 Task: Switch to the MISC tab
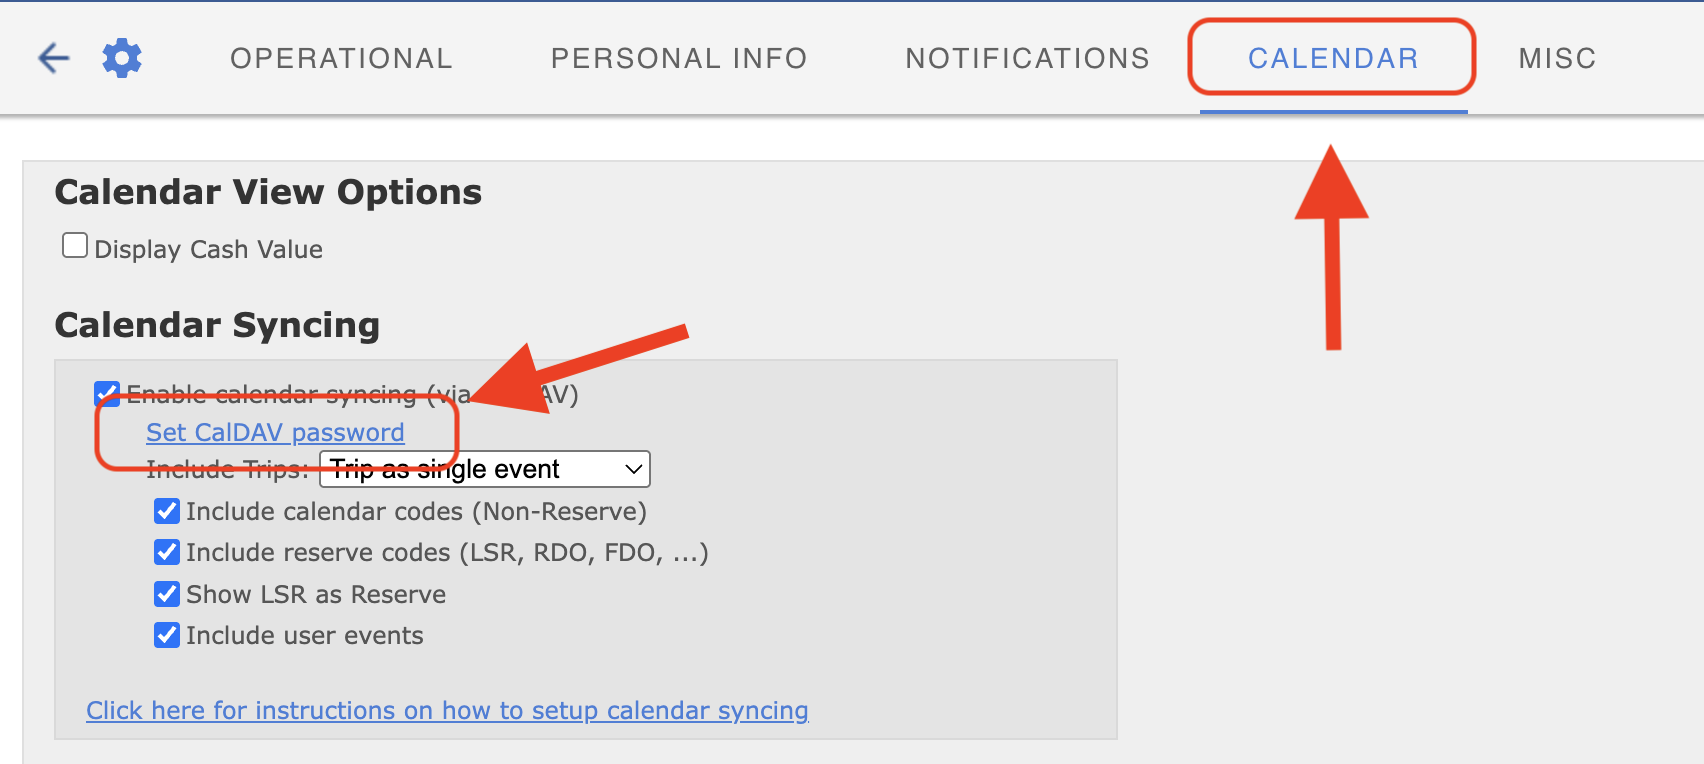1556,58
